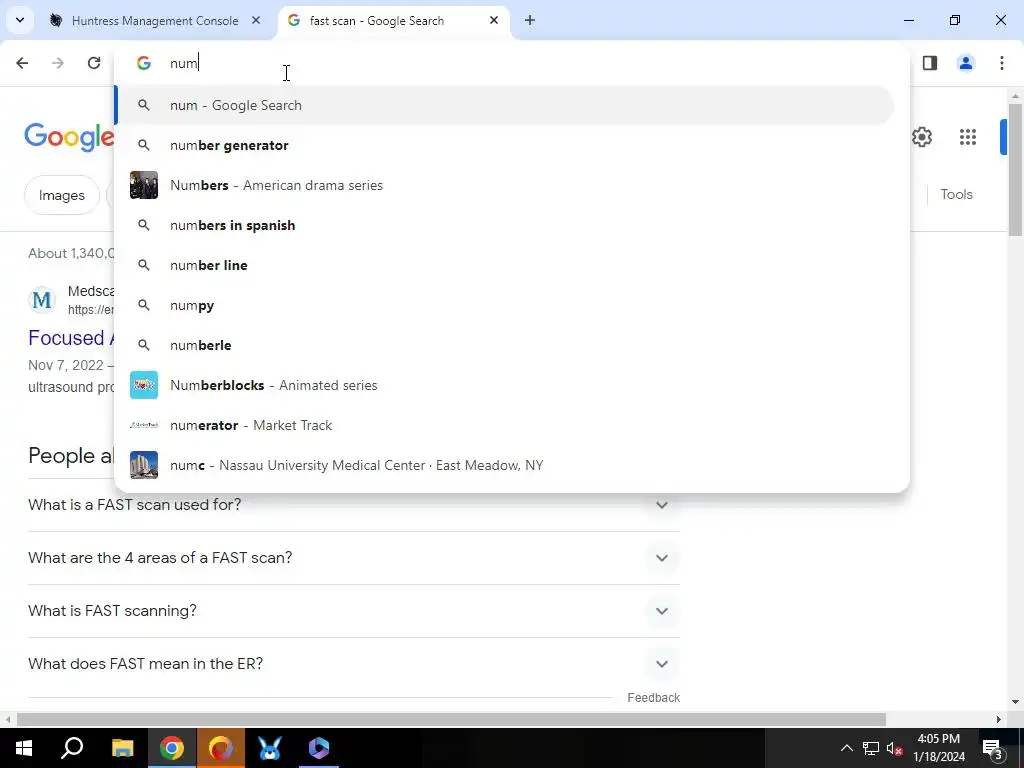
Task: Open the tab search dropdown arrow
Action: click(x=20, y=20)
